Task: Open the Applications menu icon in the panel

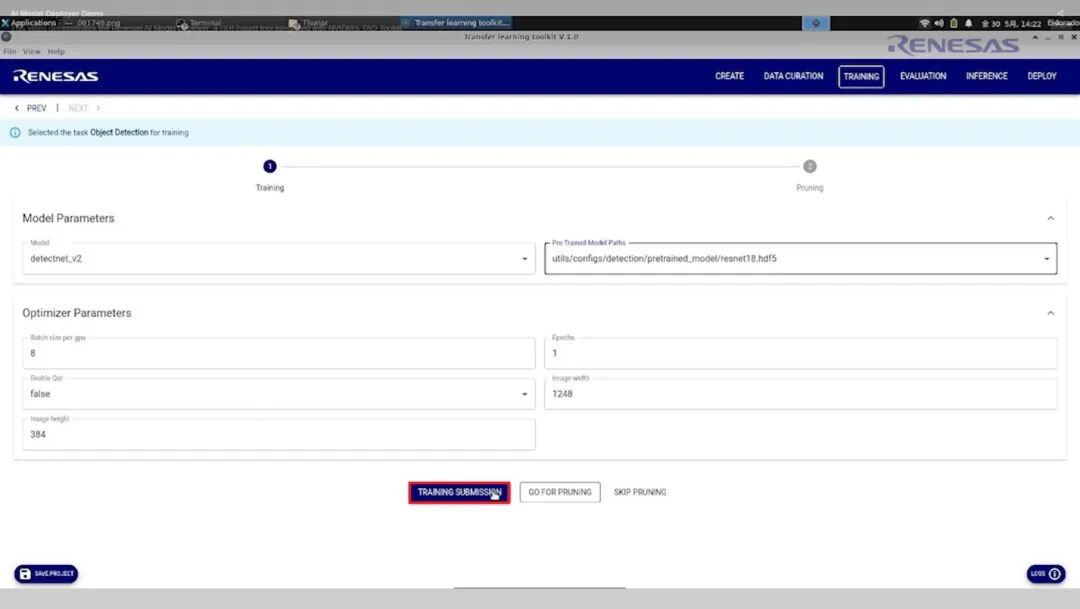Action: point(5,23)
